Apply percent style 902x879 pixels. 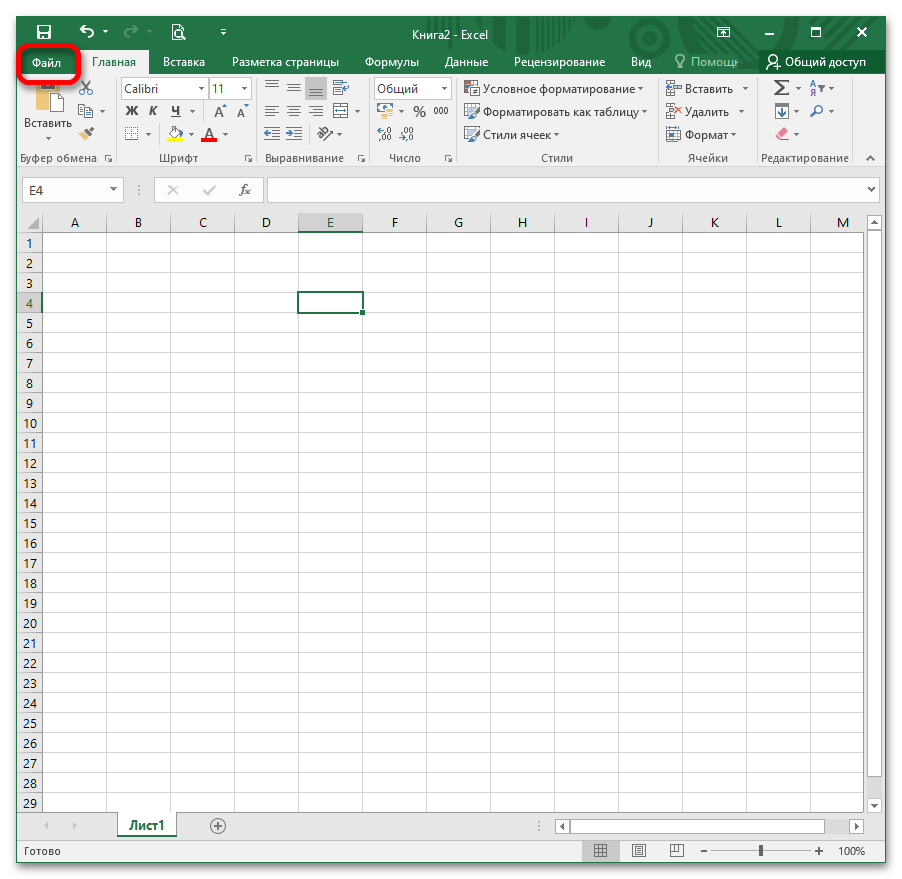(x=419, y=112)
